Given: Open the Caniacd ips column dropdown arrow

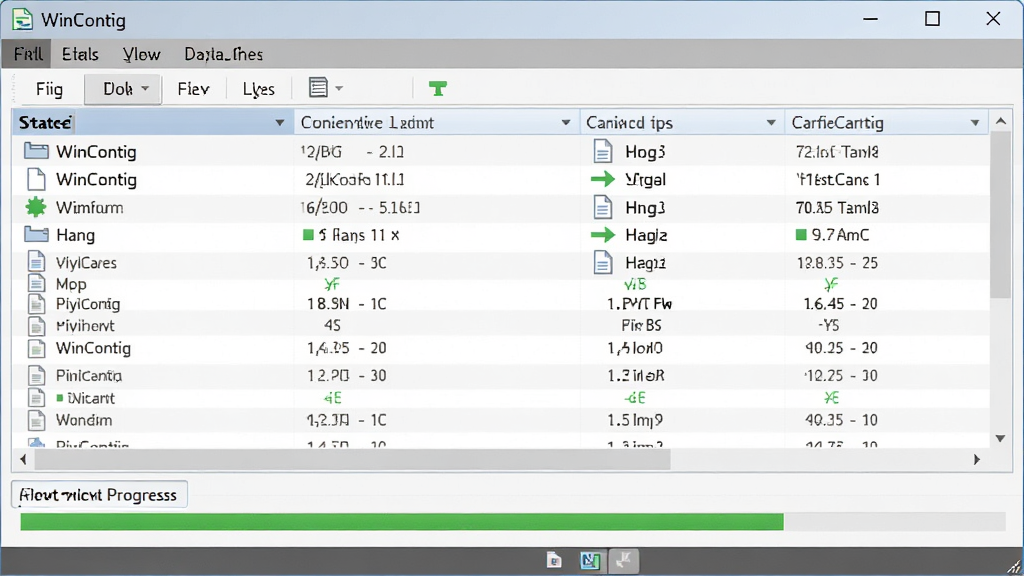Looking at the screenshot, I should point(771,123).
